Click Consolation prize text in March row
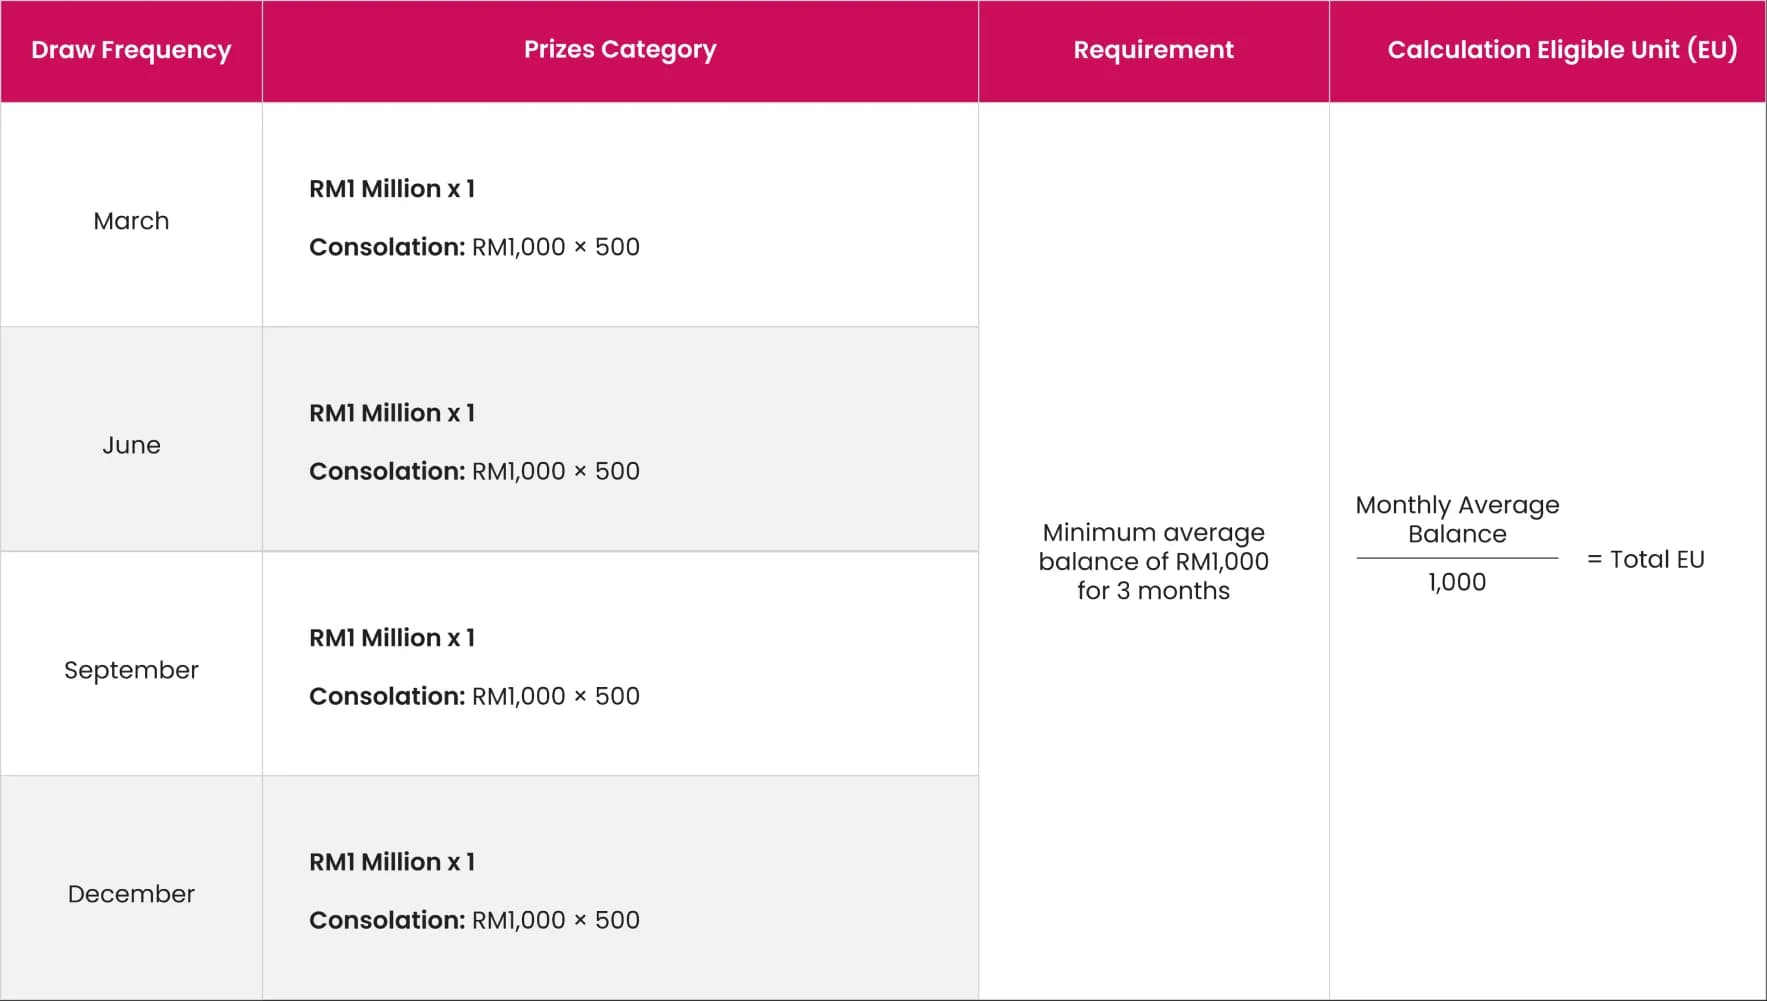This screenshot has height=1001, width=1767. (x=474, y=247)
